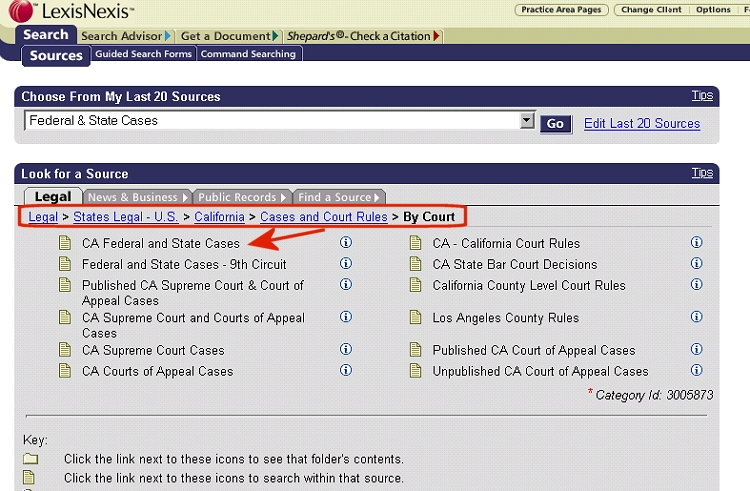The width and height of the screenshot is (750, 491).
Task: Open info icon for Los Angeles County Rules
Action: point(696,317)
